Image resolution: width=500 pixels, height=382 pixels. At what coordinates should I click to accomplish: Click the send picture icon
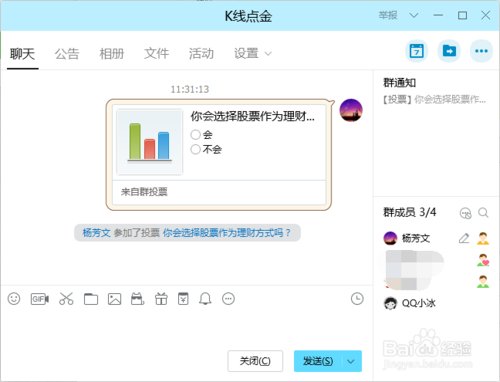pyautogui.click(x=114, y=299)
